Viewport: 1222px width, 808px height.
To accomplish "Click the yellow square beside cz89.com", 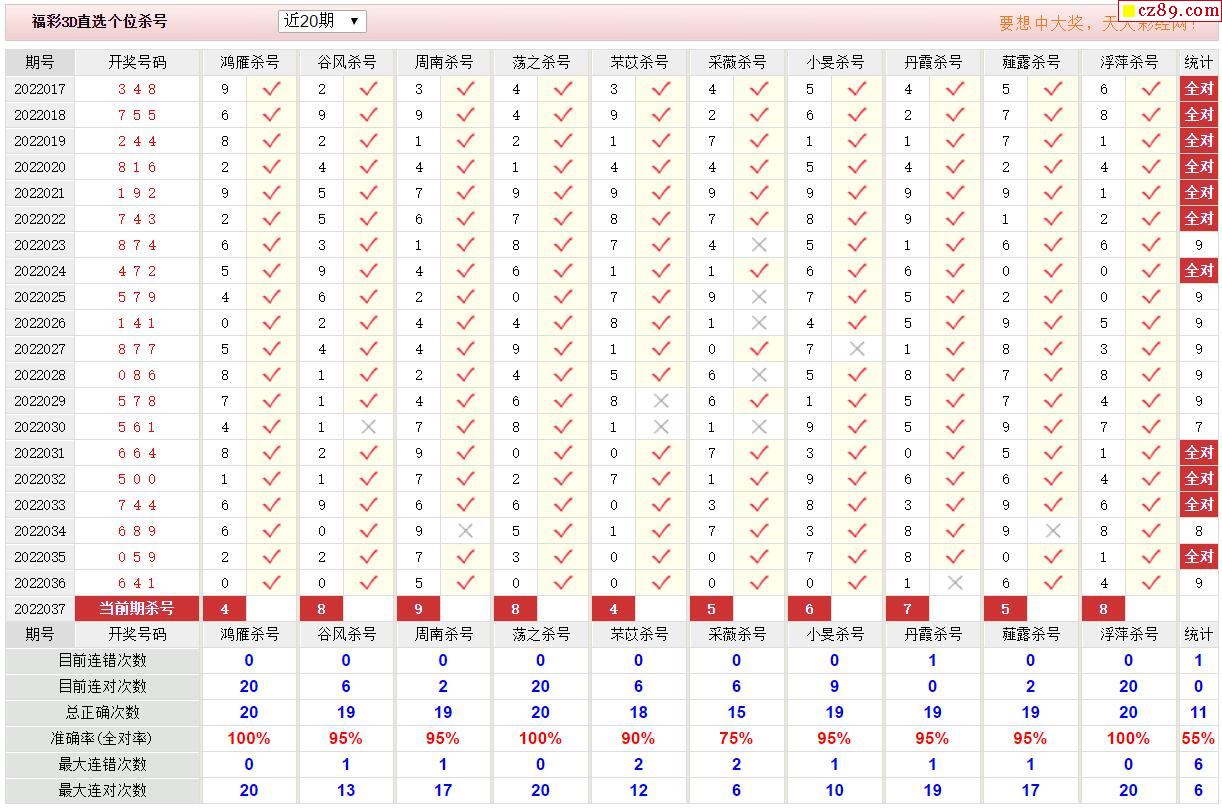I will click(x=1129, y=12).
